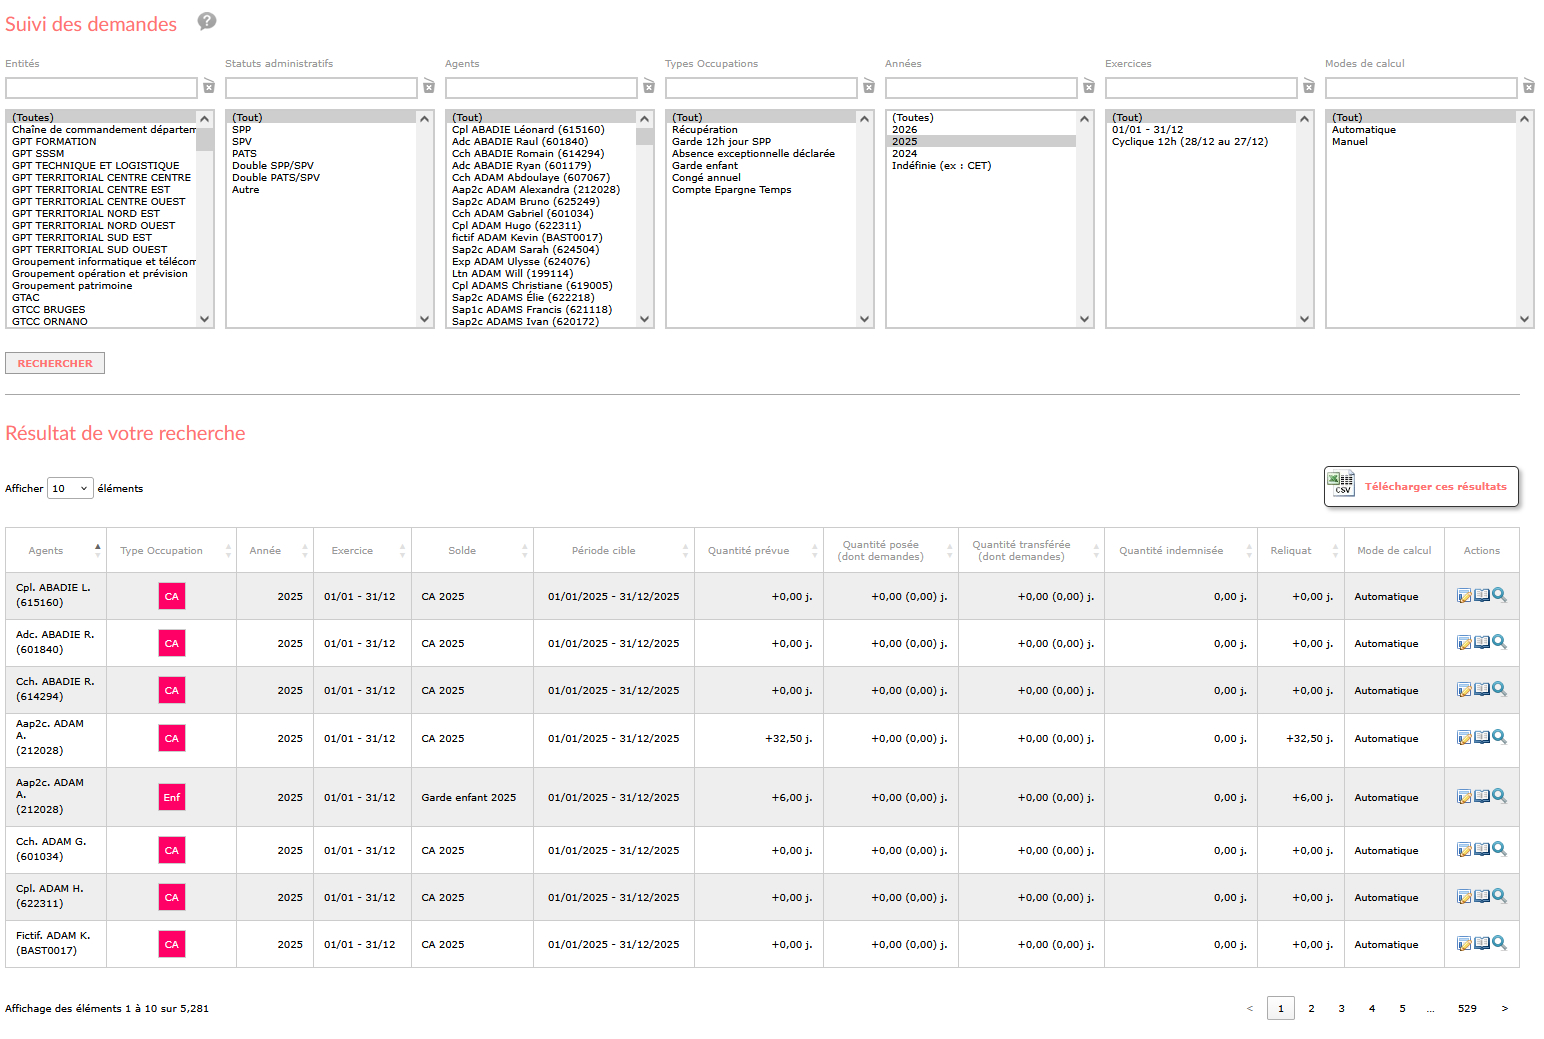Sort results by Période cible column
This screenshot has height=1039, width=1544.
pos(614,550)
